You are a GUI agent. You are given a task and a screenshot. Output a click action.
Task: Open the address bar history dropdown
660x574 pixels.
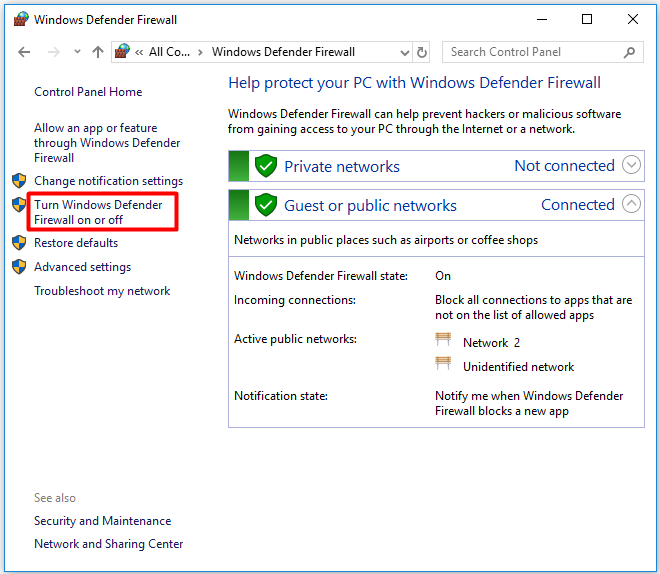click(x=404, y=52)
